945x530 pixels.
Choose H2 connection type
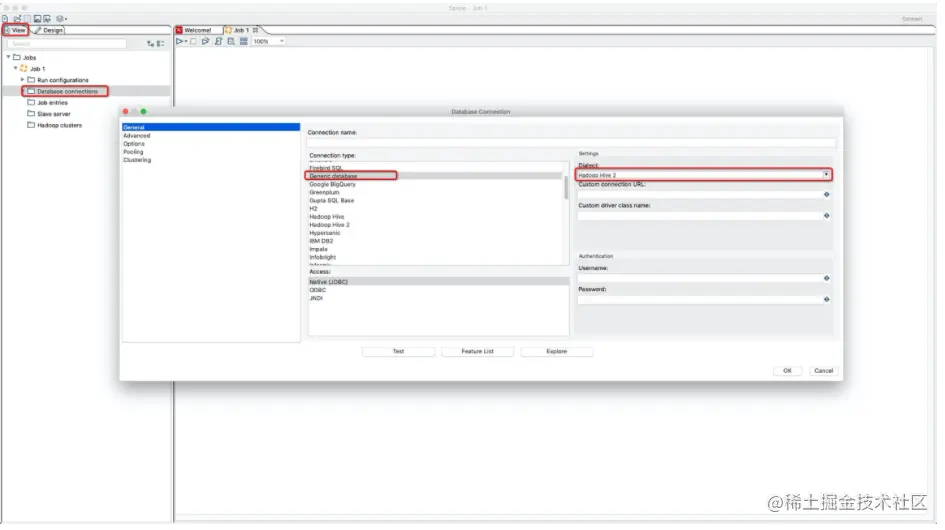pos(313,209)
